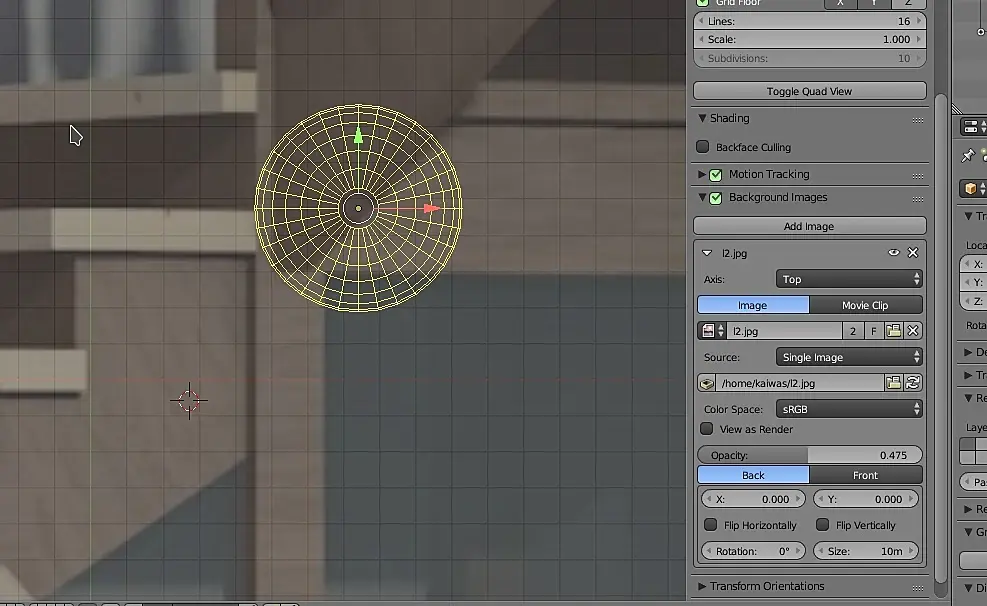Image resolution: width=987 pixels, height=606 pixels.
Task: Click the Toggle Quad View button
Action: [809, 91]
